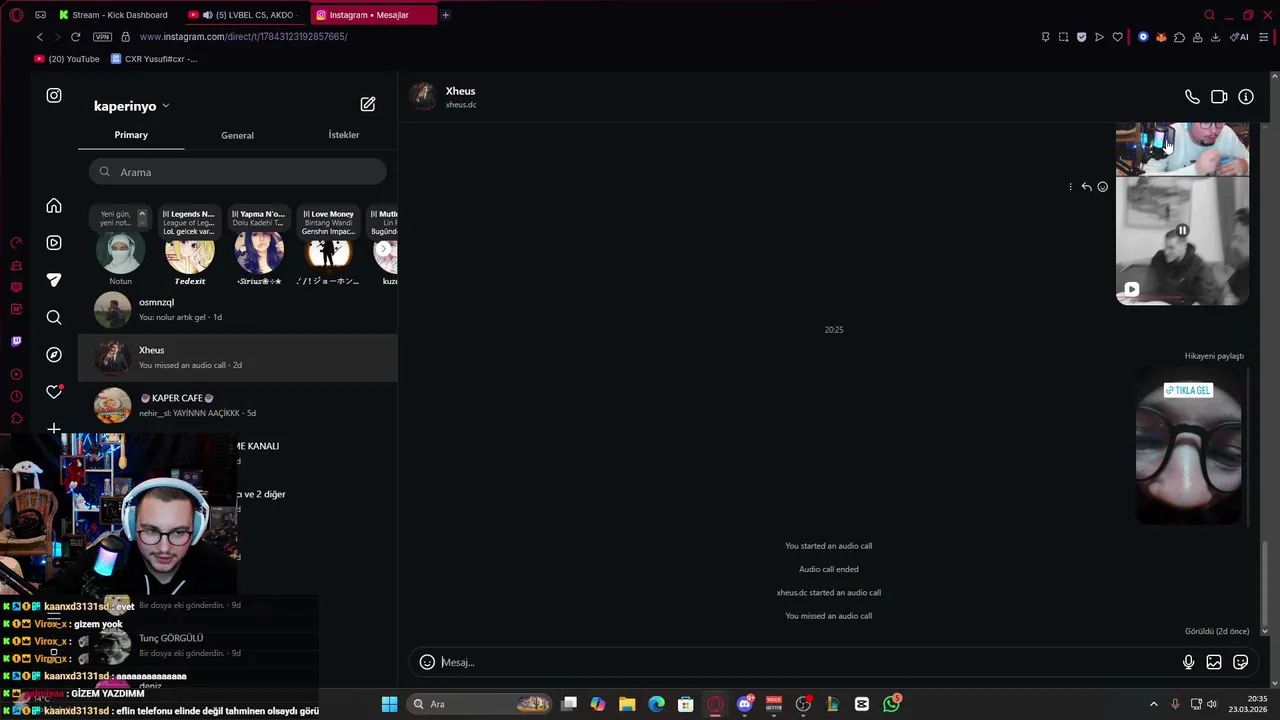Open Reels icon in Instagram sidebar

[x=54, y=243]
